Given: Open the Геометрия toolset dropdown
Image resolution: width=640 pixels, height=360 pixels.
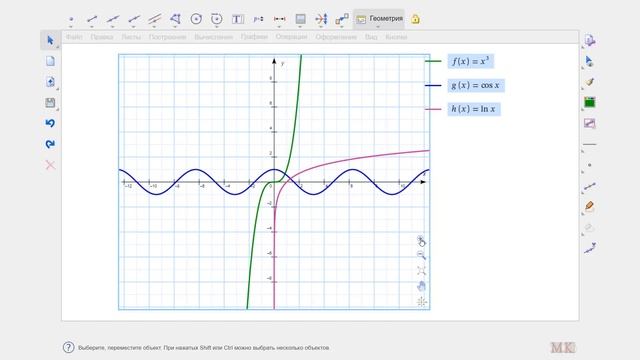Looking at the screenshot, I should (379, 19).
